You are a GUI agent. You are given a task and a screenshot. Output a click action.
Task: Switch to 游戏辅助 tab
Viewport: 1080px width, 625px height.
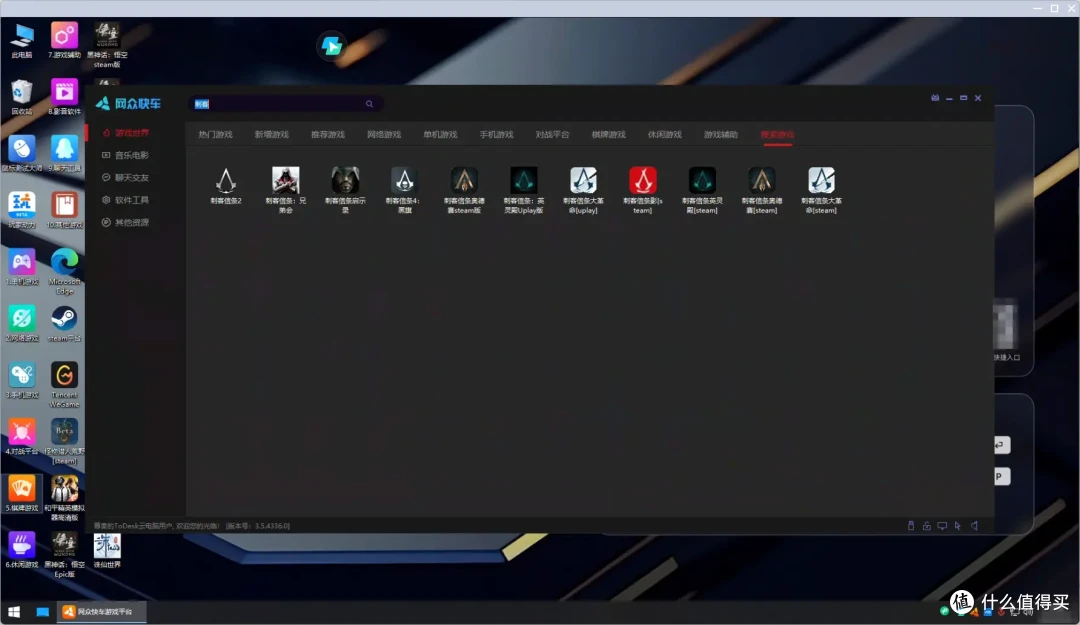(721, 134)
